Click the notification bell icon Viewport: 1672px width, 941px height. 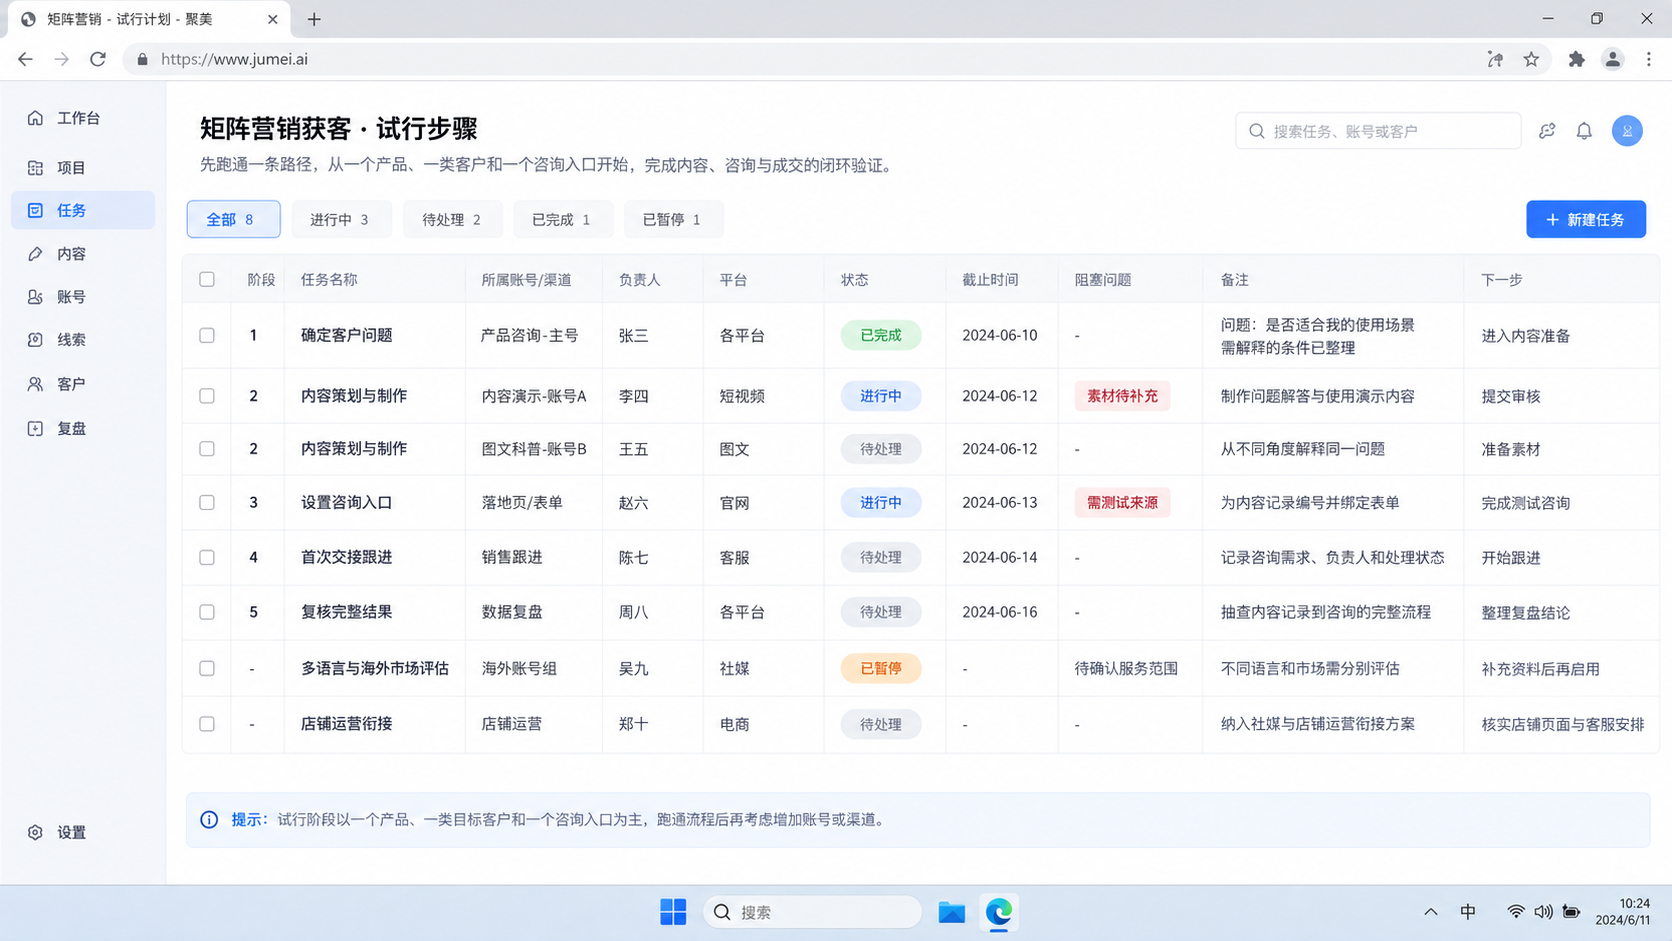tap(1584, 131)
